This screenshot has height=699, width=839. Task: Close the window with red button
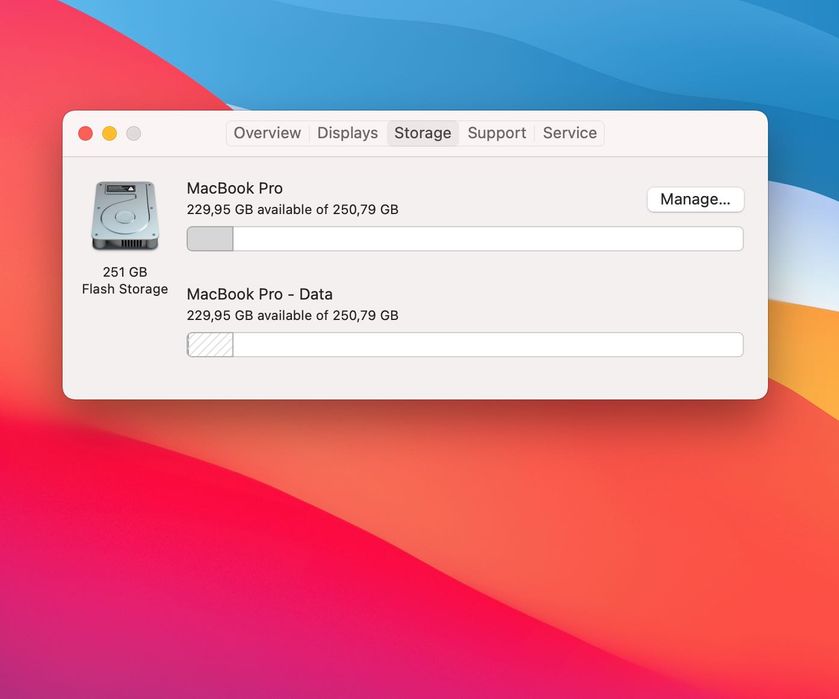click(x=86, y=133)
